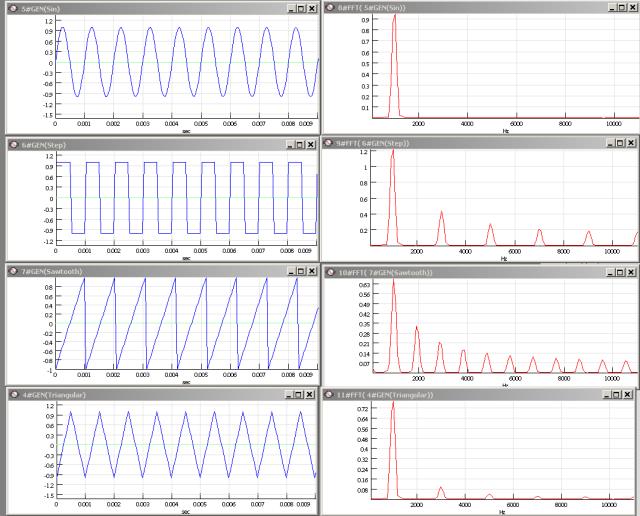Click the '10#FFT( 7#GEN(Sawtooth))' title text
640x516 pixels.
tap(386, 273)
